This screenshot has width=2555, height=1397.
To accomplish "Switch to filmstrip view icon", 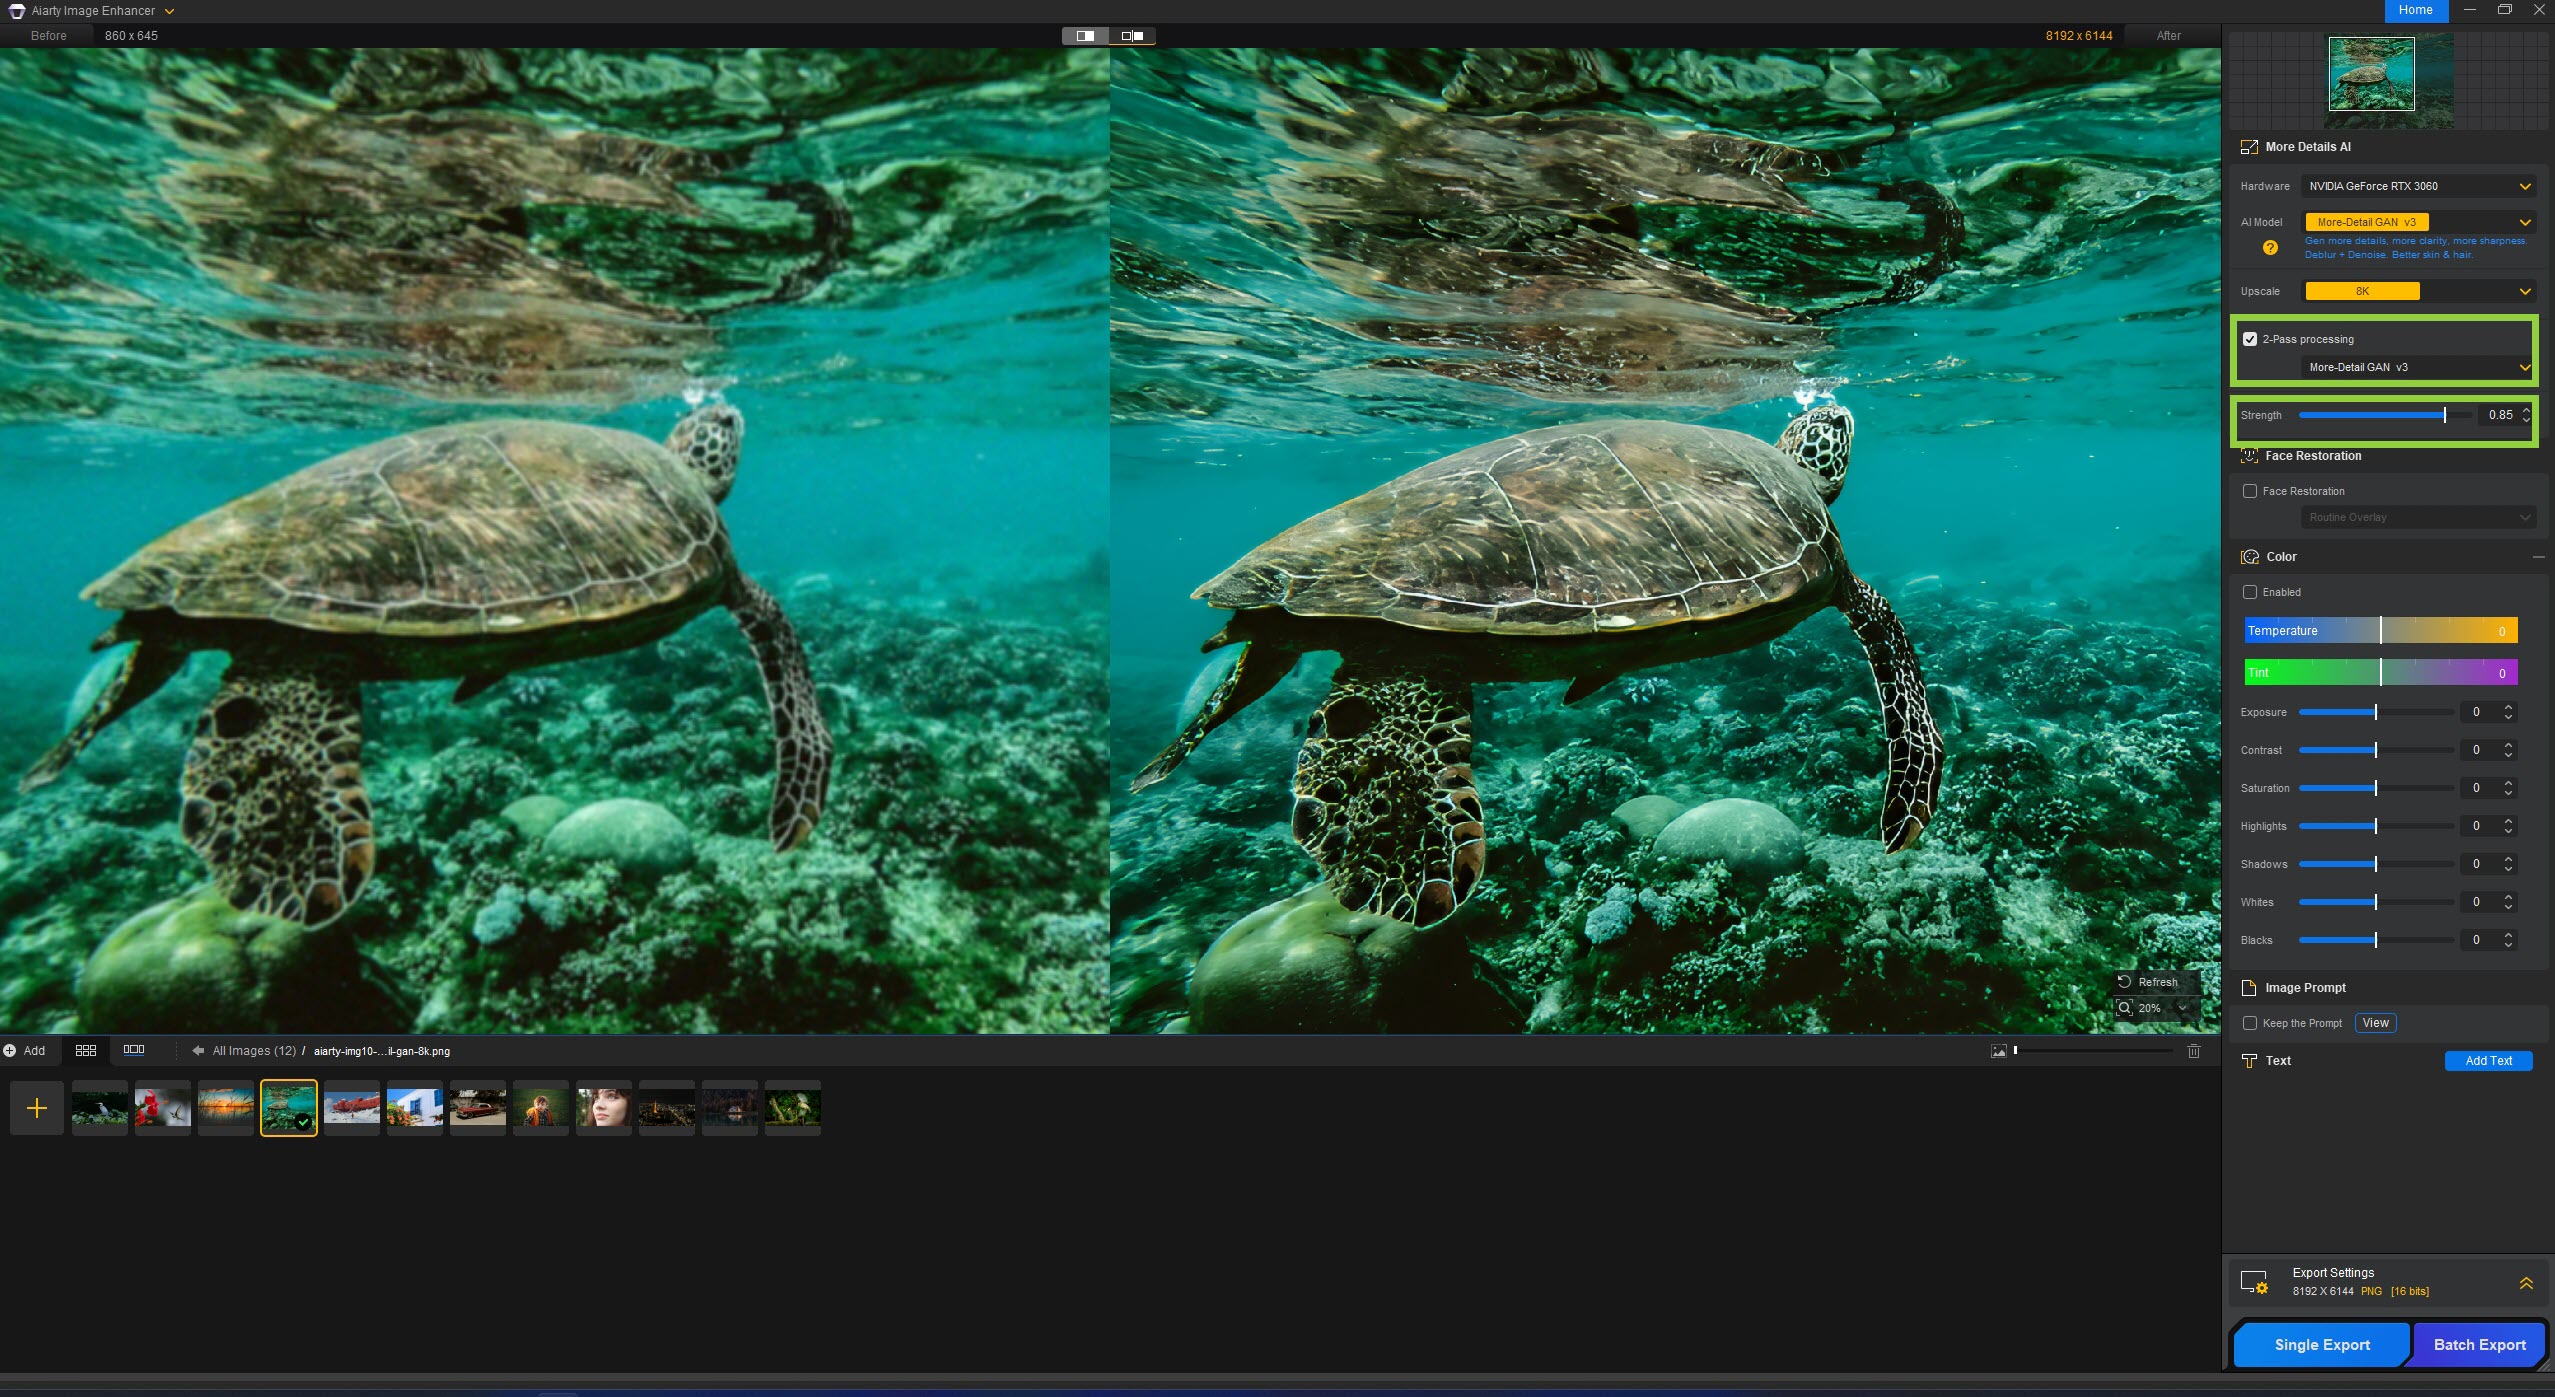I will click(x=134, y=1050).
